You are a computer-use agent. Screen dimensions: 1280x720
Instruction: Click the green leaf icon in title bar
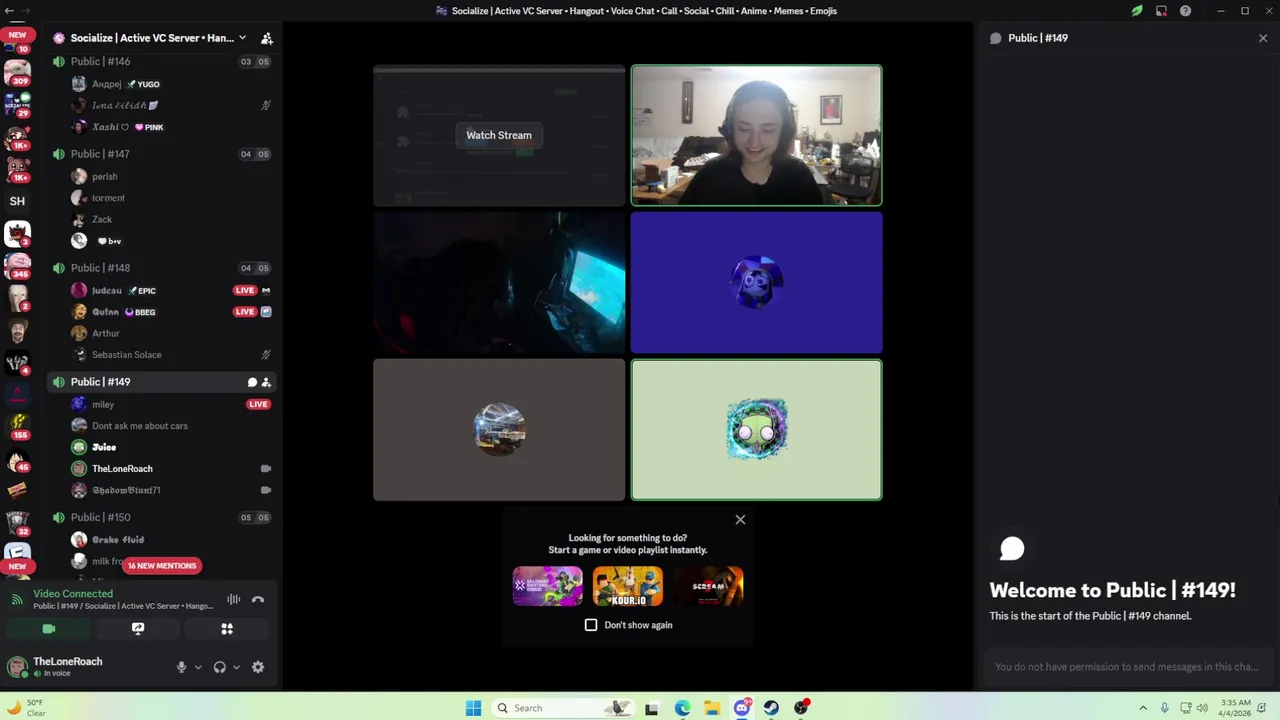[x=1137, y=11]
